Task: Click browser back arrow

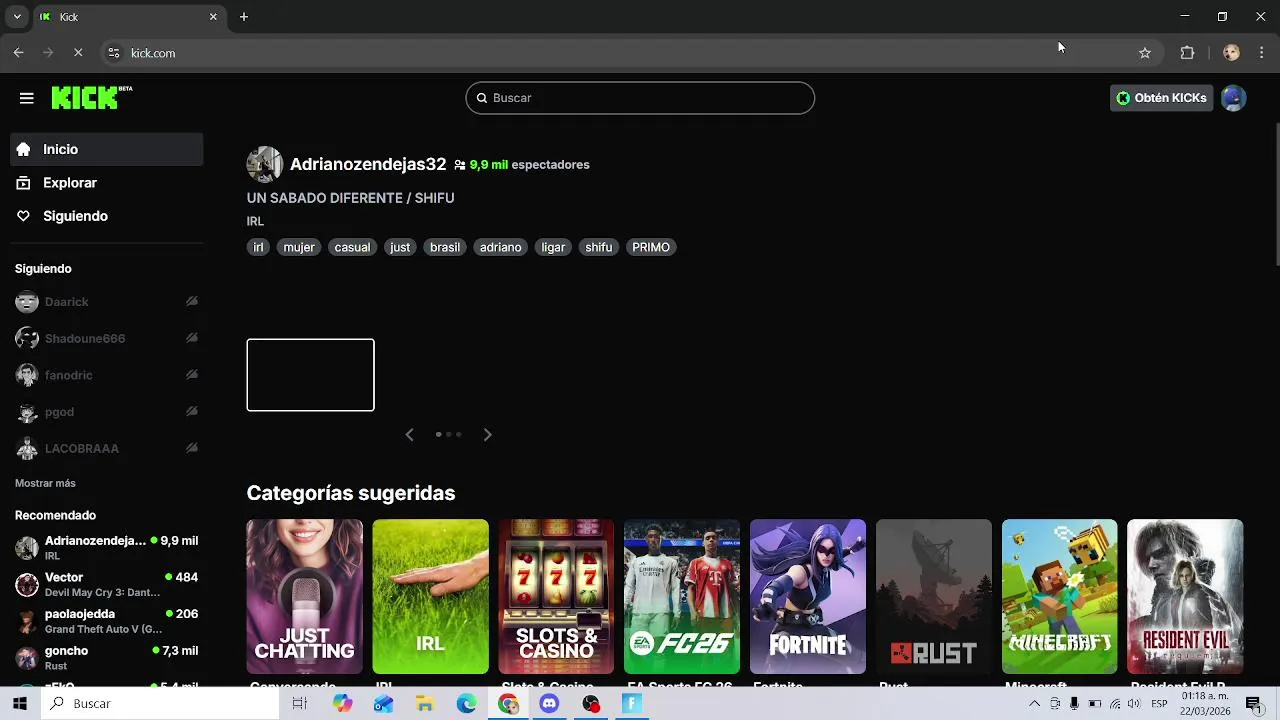Action: 18,53
